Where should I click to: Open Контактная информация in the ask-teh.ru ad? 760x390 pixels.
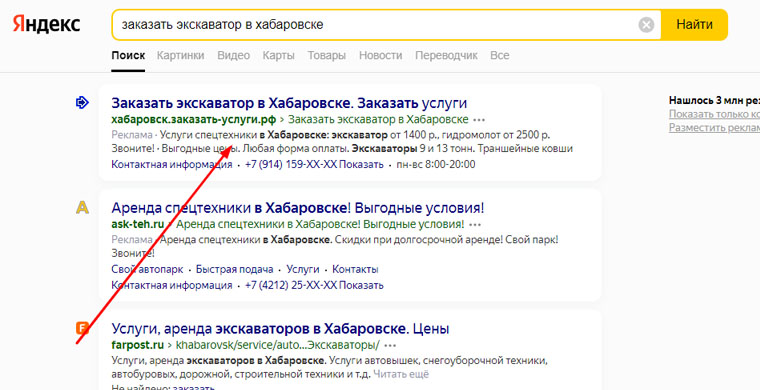tap(172, 285)
